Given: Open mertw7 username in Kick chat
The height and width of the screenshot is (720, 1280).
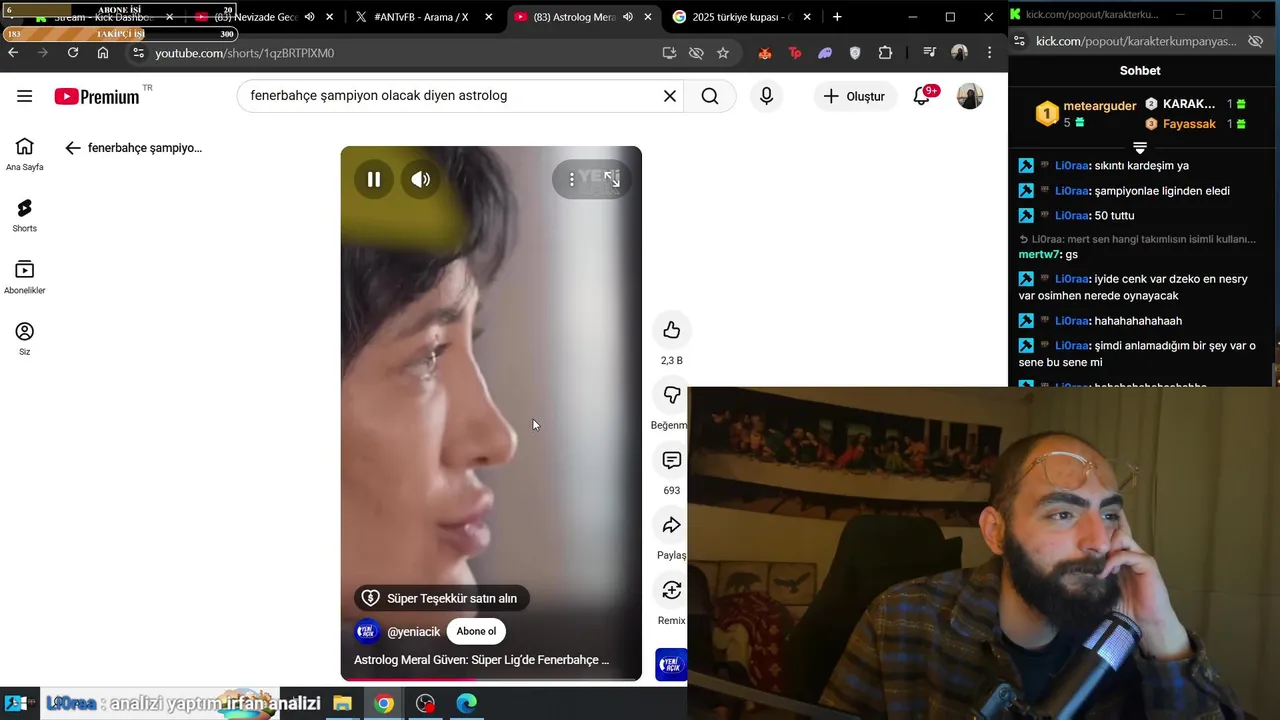Looking at the screenshot, I should click(x=1038, y=254).
